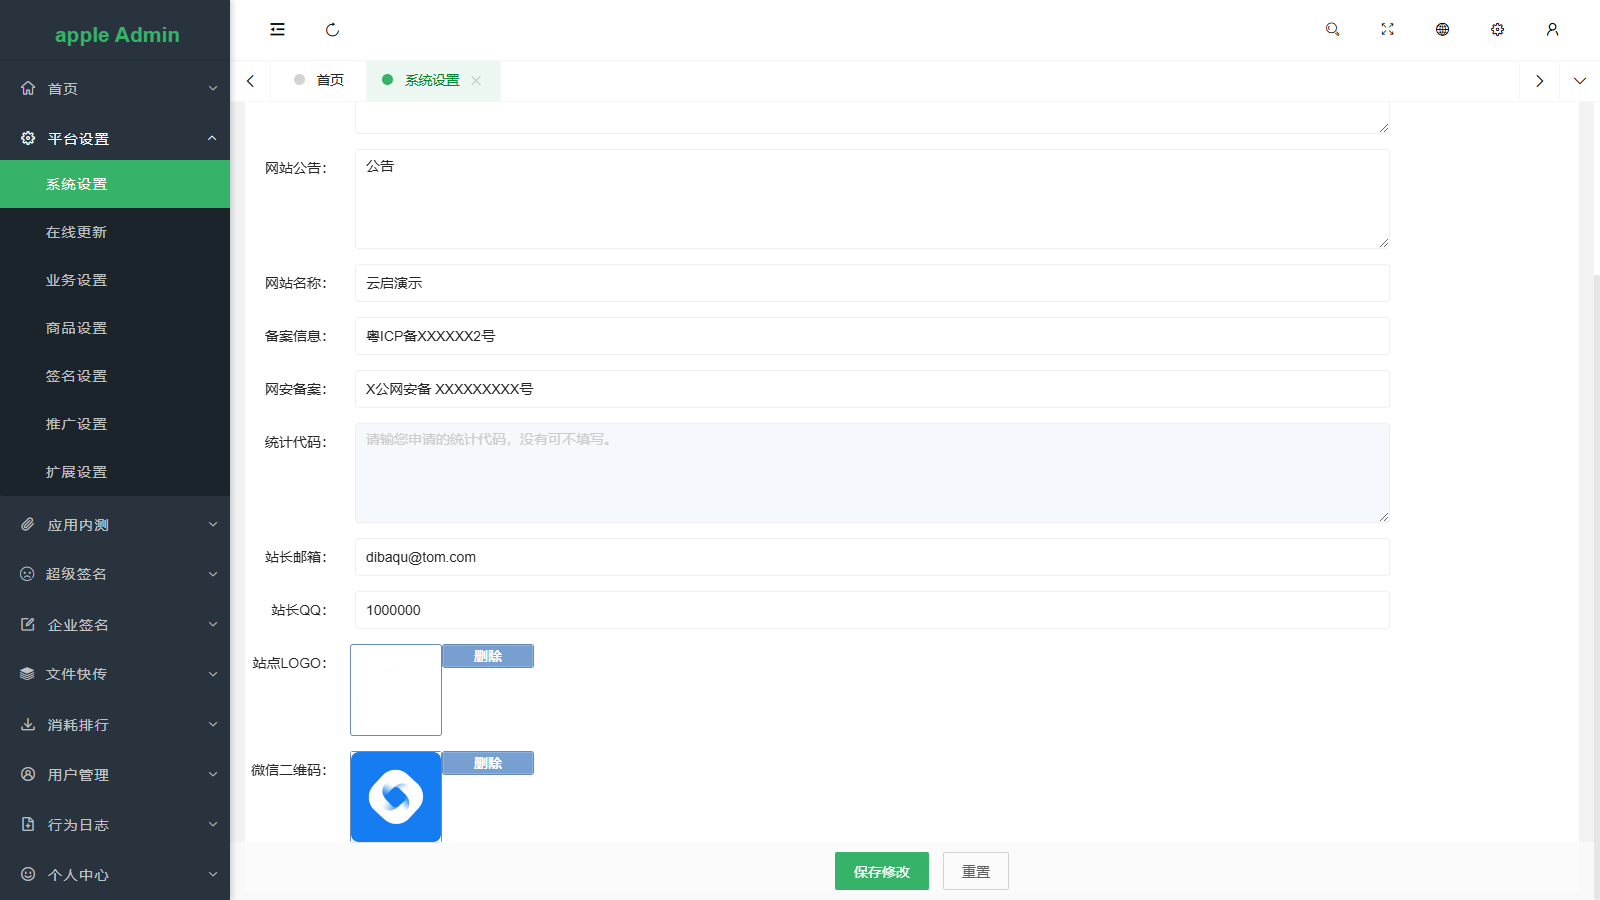Image resolution: width=1600 pixels, height=900 pixels.
Task: Select 在线更新 in the sidebar
Action: pyautogui.click(x=76, y=232)
